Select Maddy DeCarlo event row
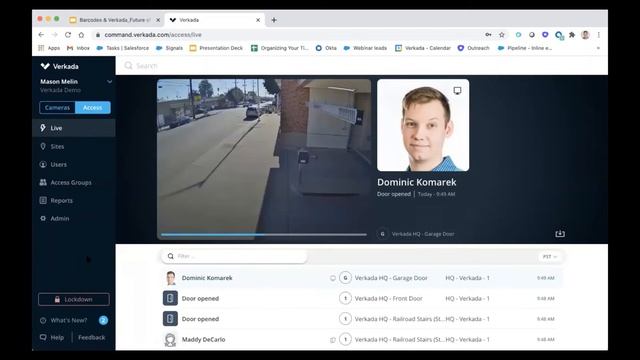Screen dimensions: 640x360 point(361,340)
